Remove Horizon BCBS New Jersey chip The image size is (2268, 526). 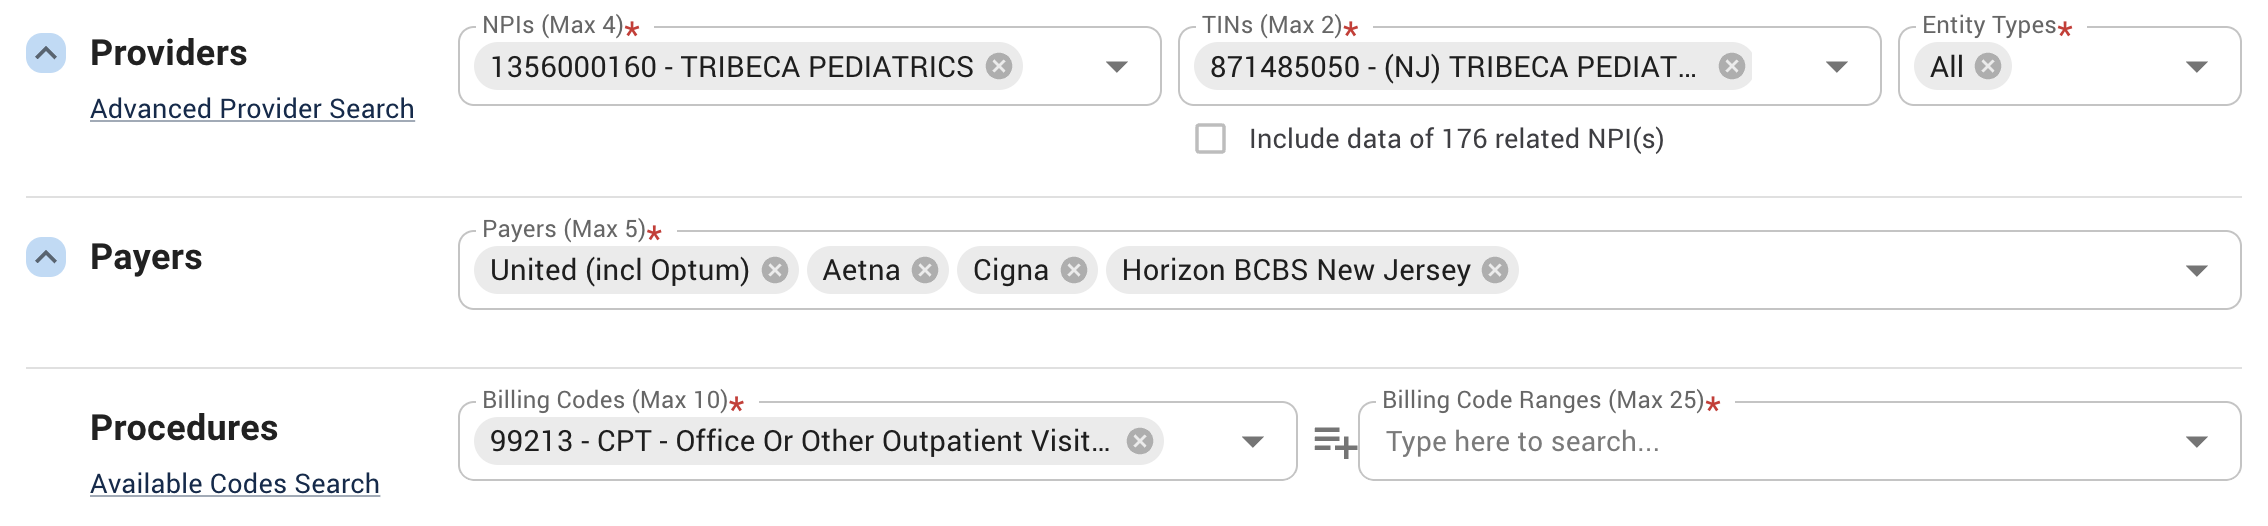click(1495, 270)
